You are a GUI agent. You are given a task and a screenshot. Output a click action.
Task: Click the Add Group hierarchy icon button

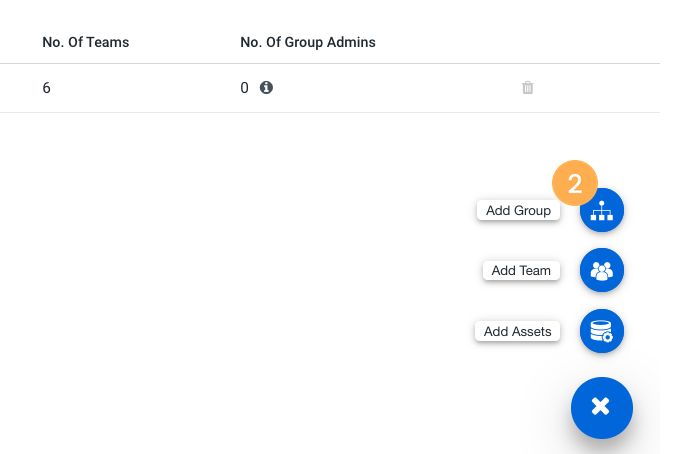[601, 210]
